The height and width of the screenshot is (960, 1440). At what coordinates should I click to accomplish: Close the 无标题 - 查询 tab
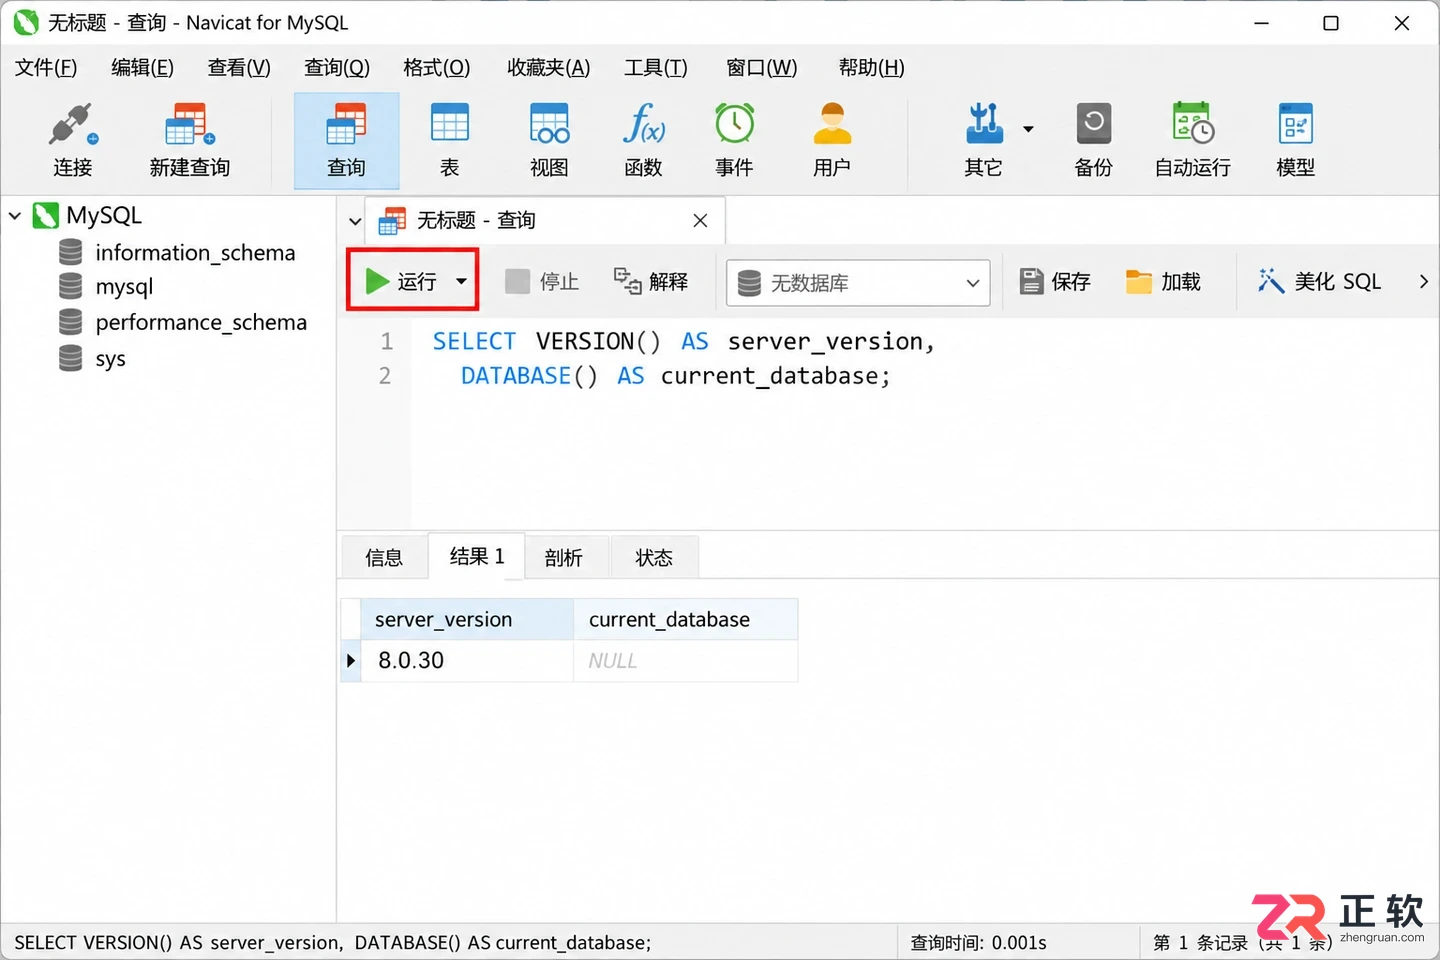point(700,220)
